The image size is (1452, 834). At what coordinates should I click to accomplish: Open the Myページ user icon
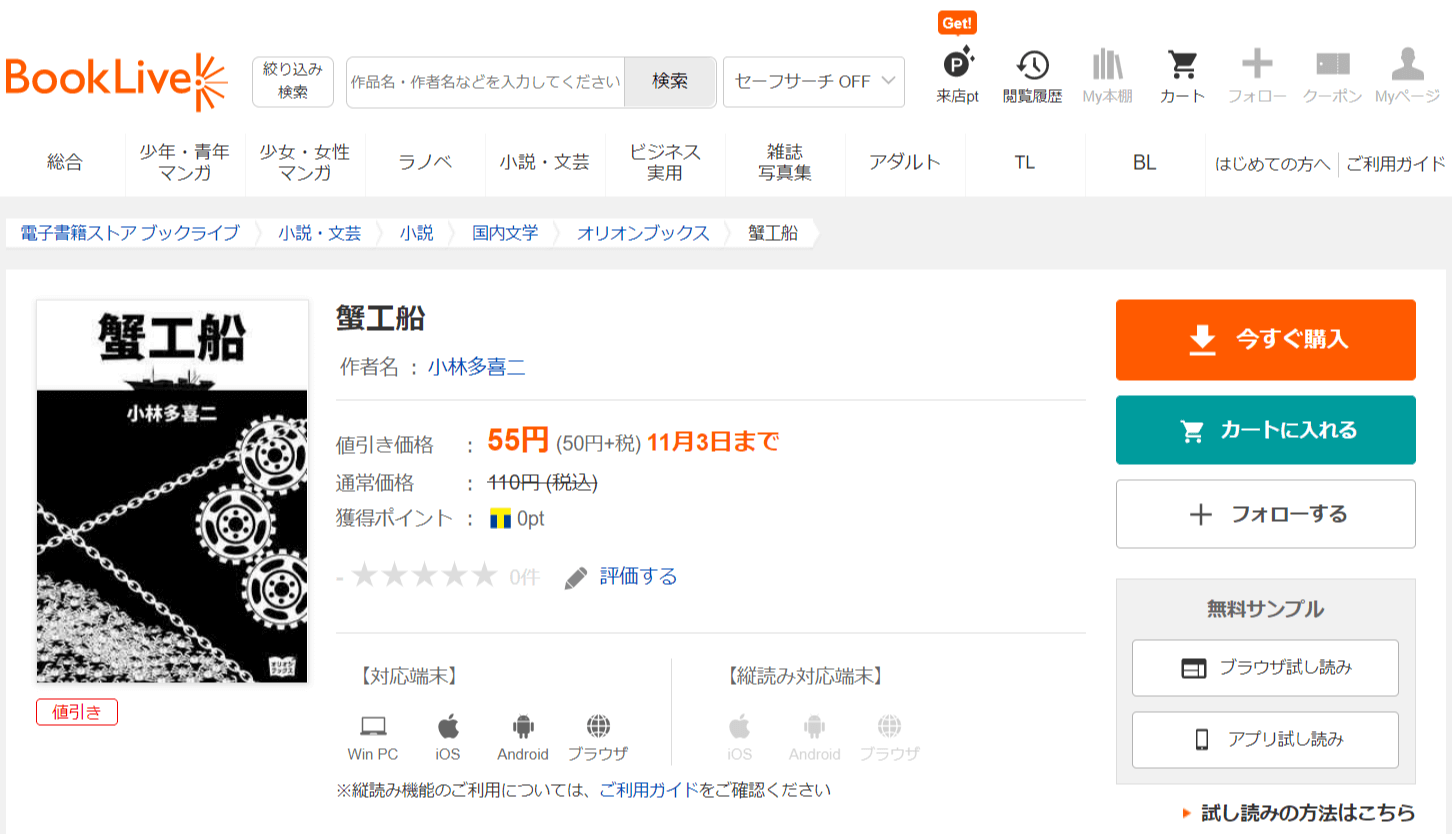click(x=1406, y=66)
